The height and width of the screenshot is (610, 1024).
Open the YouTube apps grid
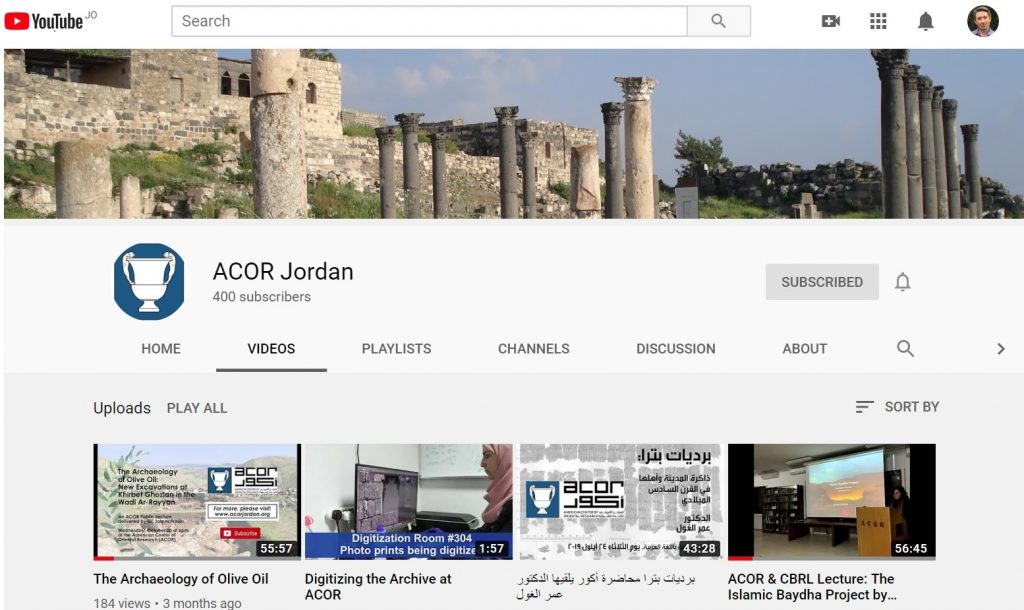pyautogui.click(x=878, y=20)
